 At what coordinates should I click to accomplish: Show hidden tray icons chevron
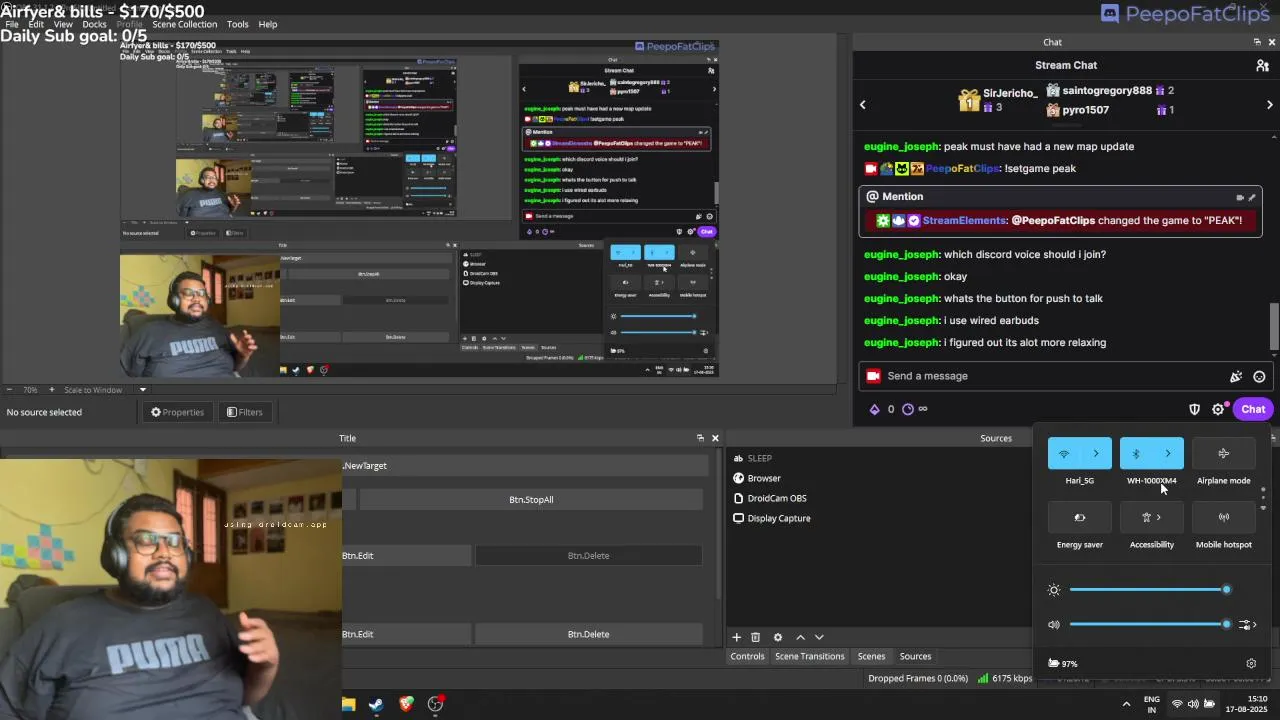[1126, 704]
